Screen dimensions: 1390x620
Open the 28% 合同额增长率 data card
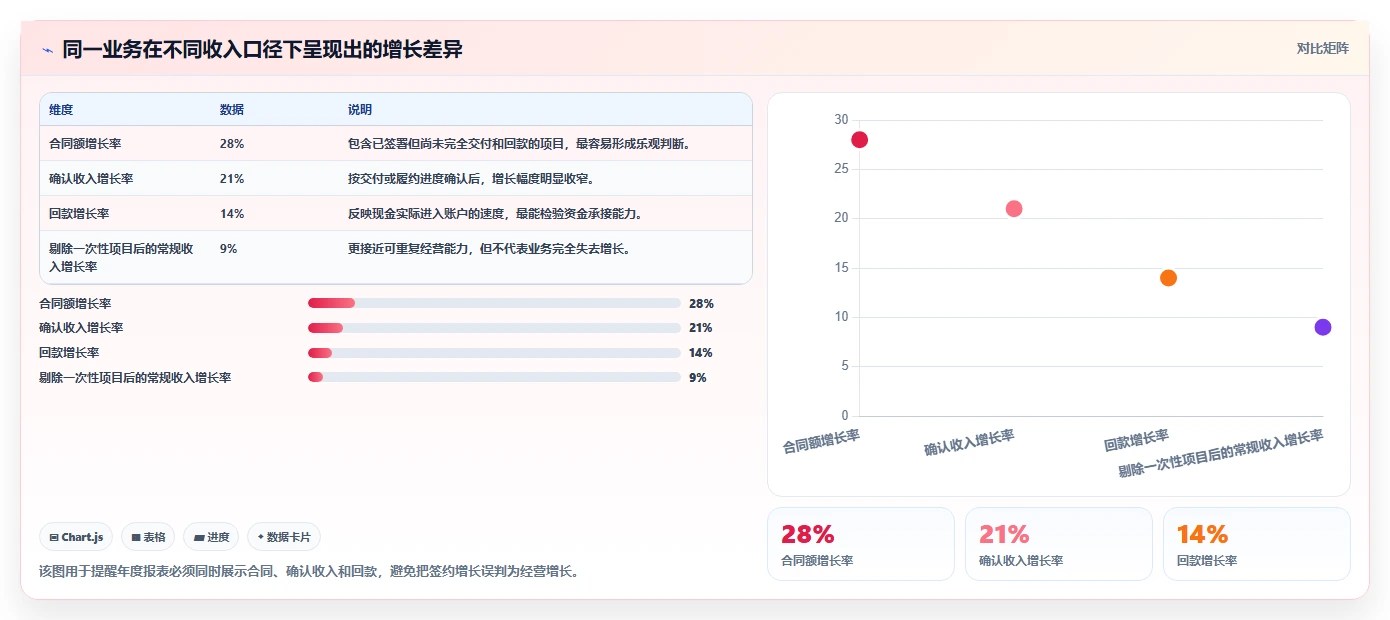click(x=861, y=544)
